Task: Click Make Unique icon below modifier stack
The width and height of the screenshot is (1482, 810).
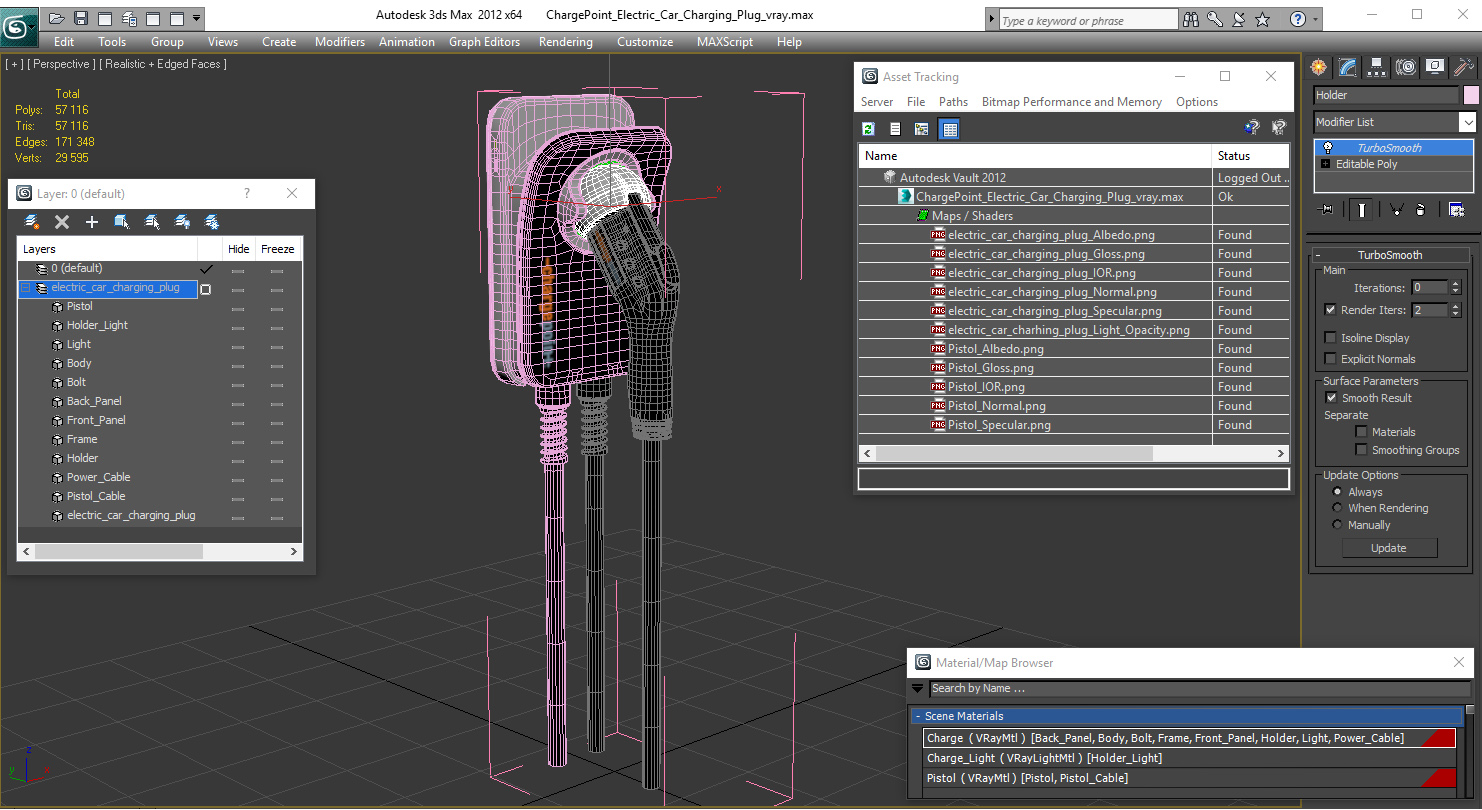Action: (1395, 209)
